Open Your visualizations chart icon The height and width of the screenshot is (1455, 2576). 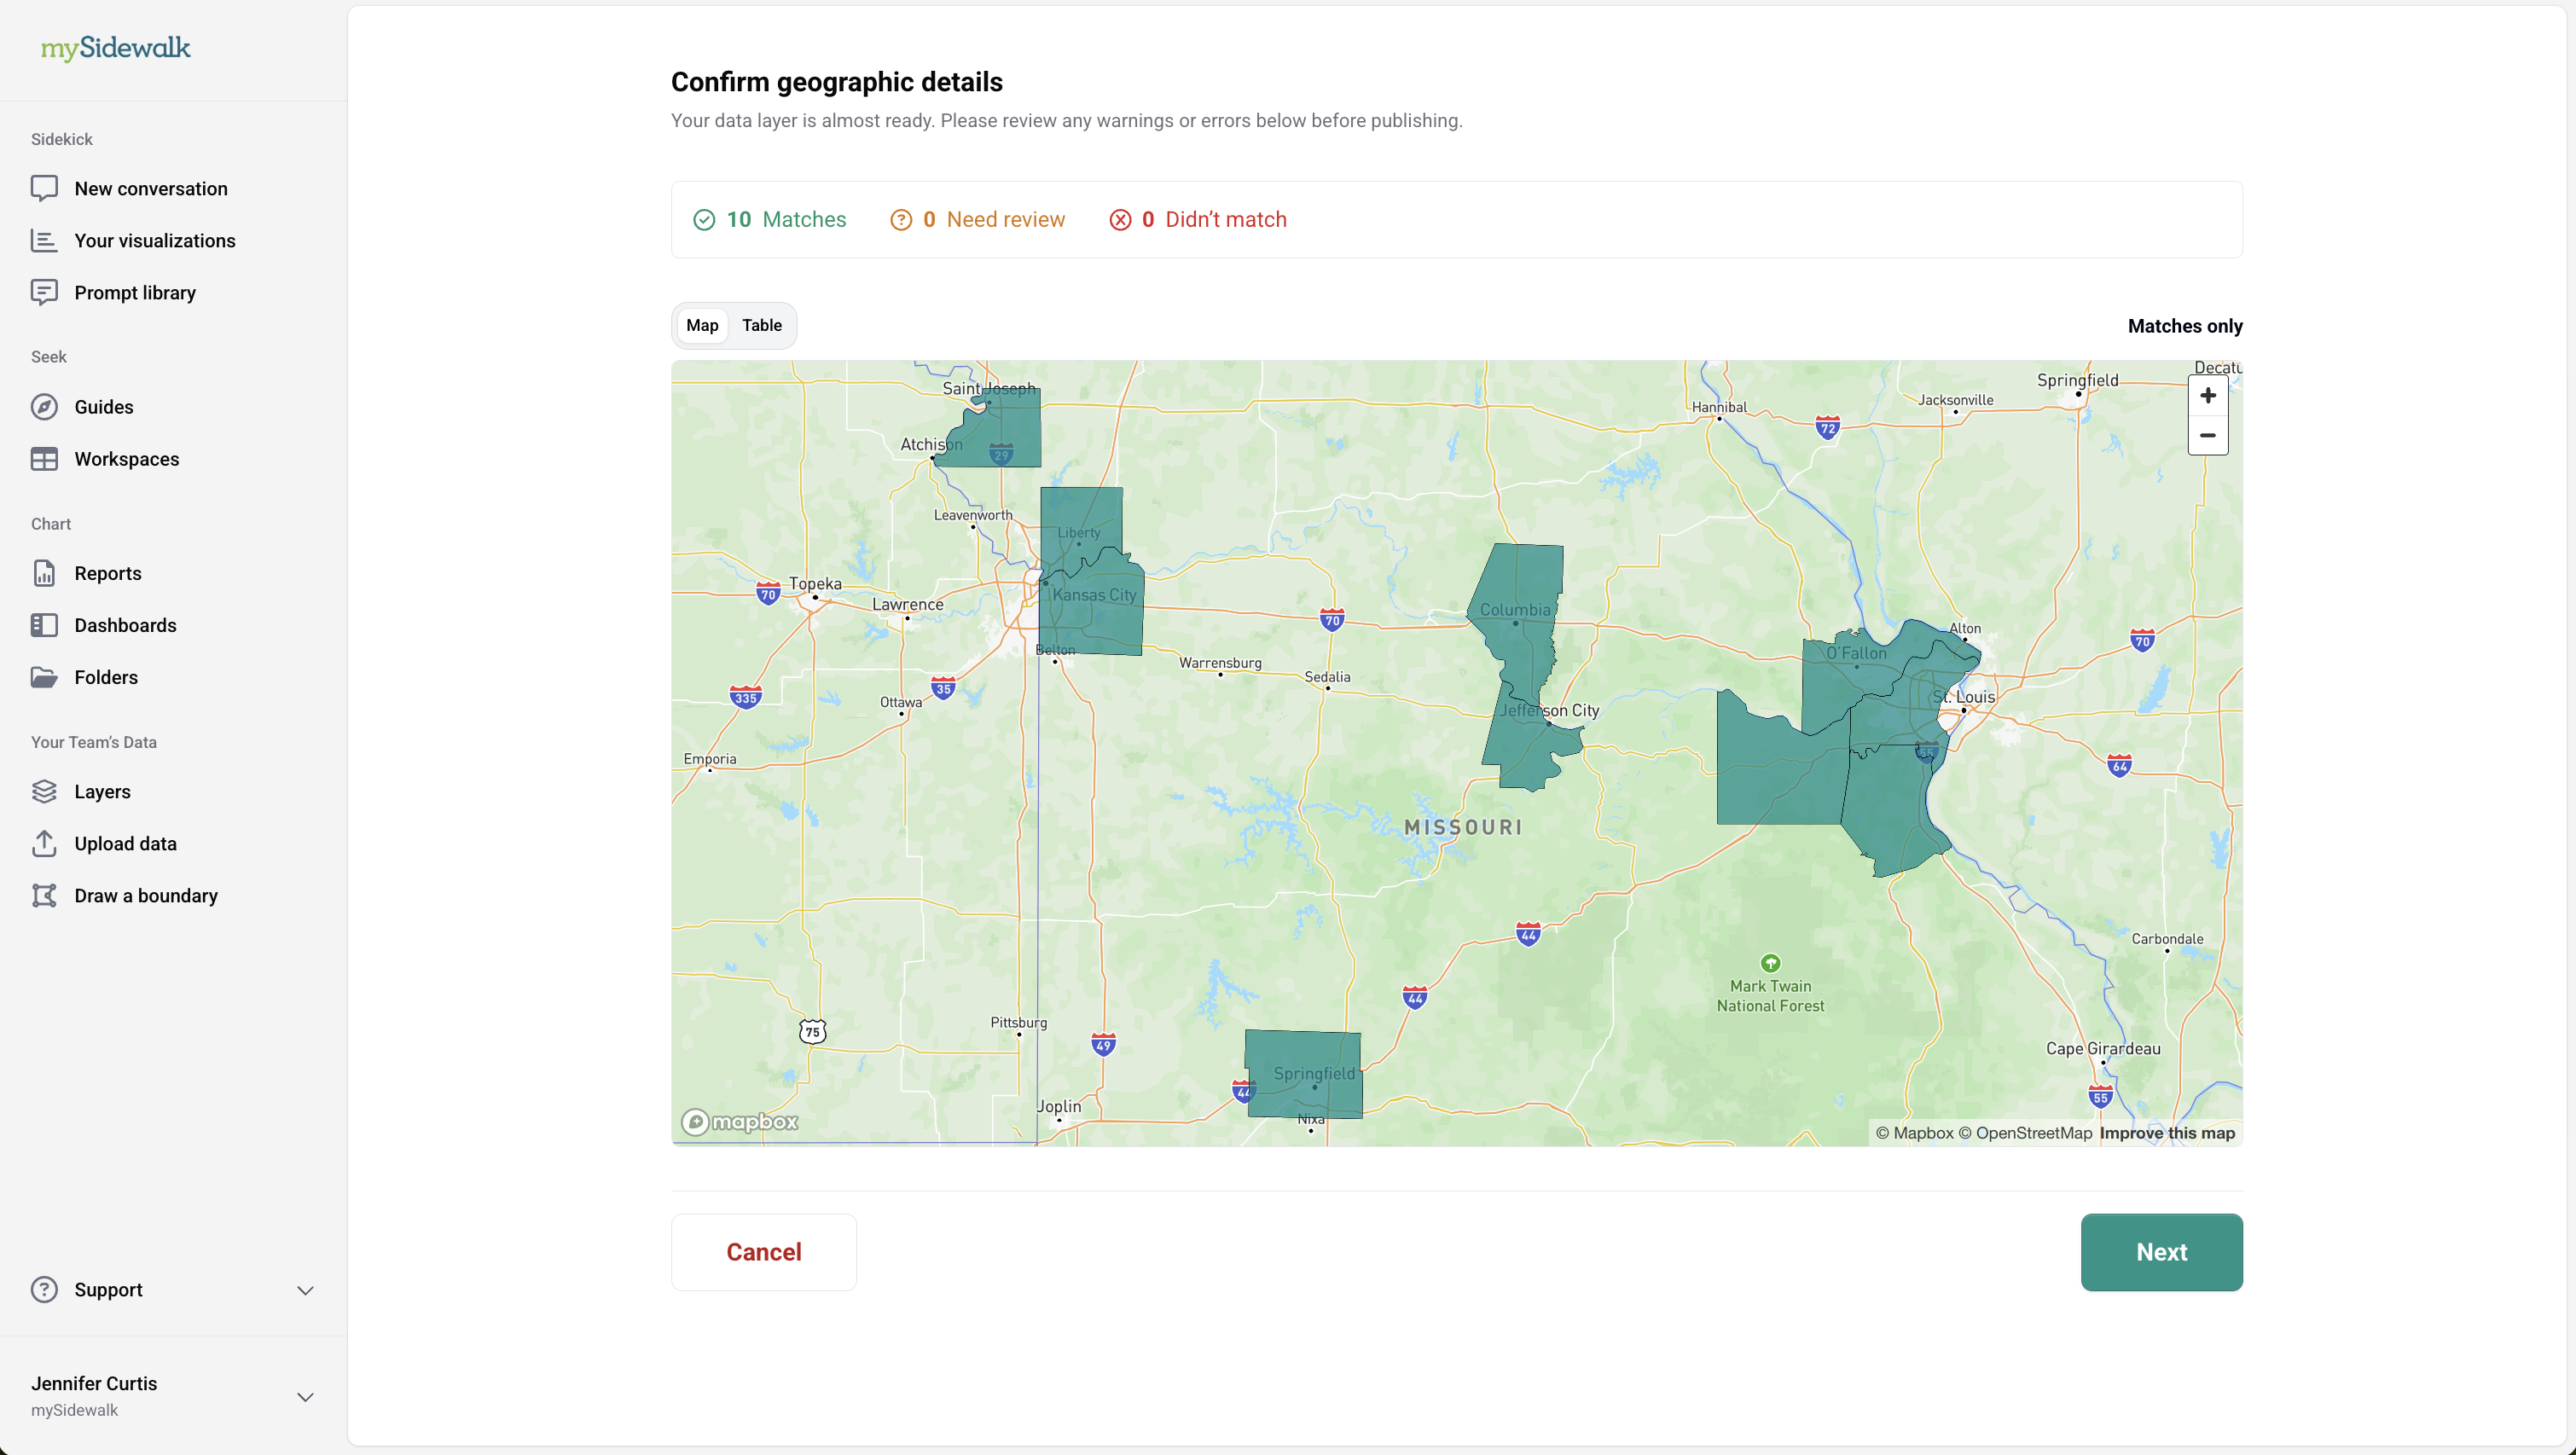(x=44, y=240)
